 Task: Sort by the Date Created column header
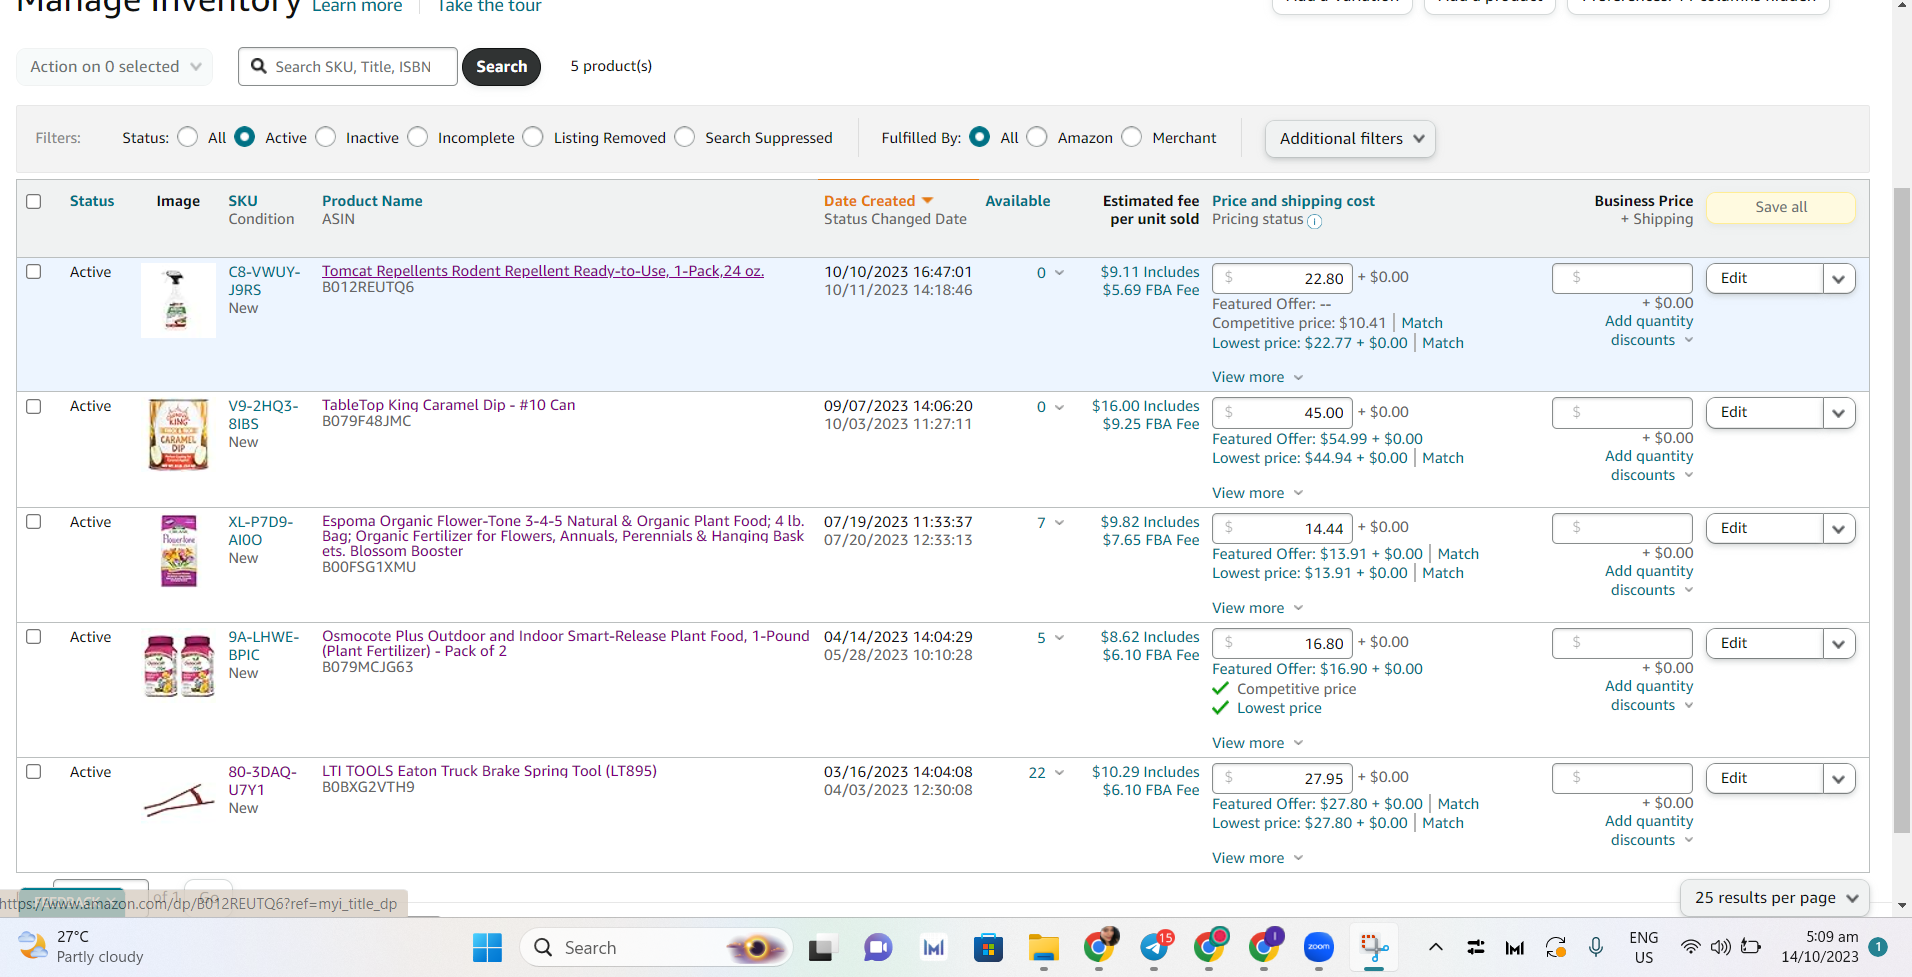pos(869,201)
